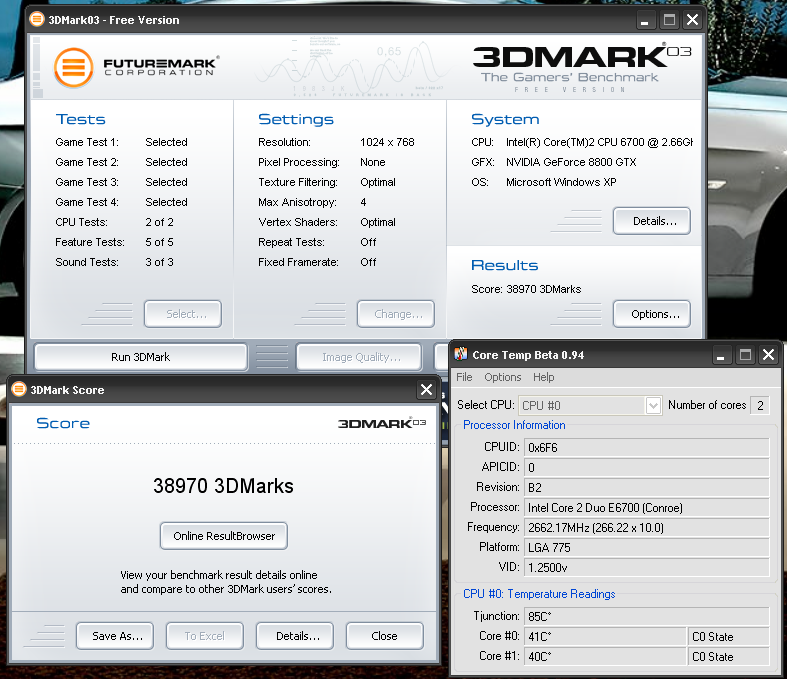The image size is (787, 679).
Task: Open the Online ResultBrowser
Action: point(224,536)
